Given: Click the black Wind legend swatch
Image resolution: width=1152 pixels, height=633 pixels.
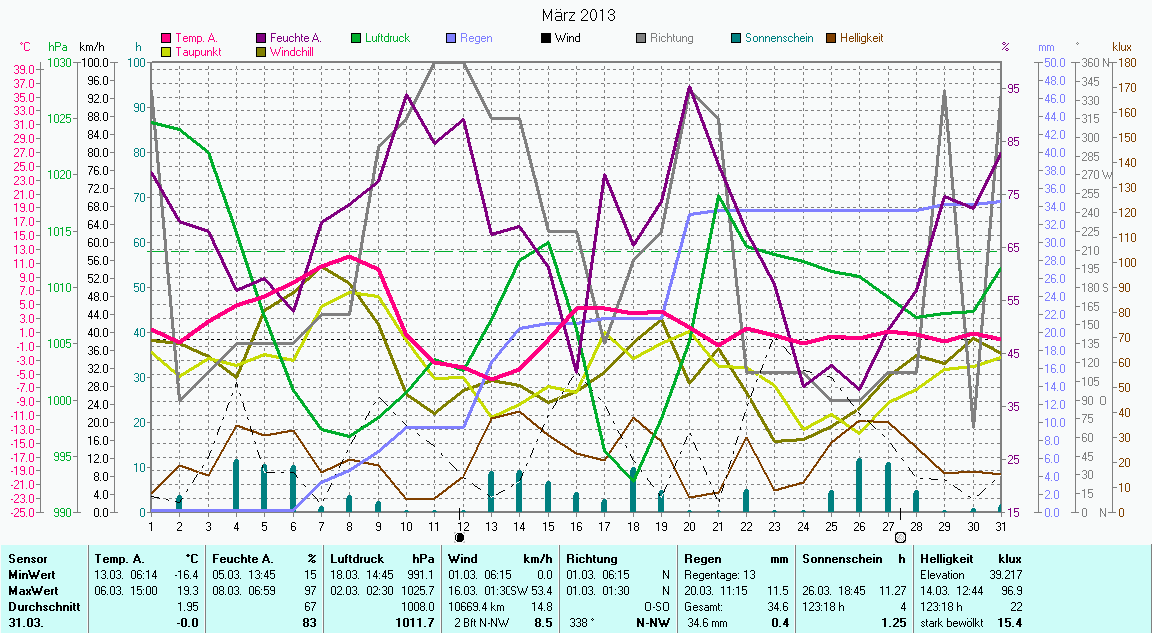Looking at the screenshot, I should (546, 39).
